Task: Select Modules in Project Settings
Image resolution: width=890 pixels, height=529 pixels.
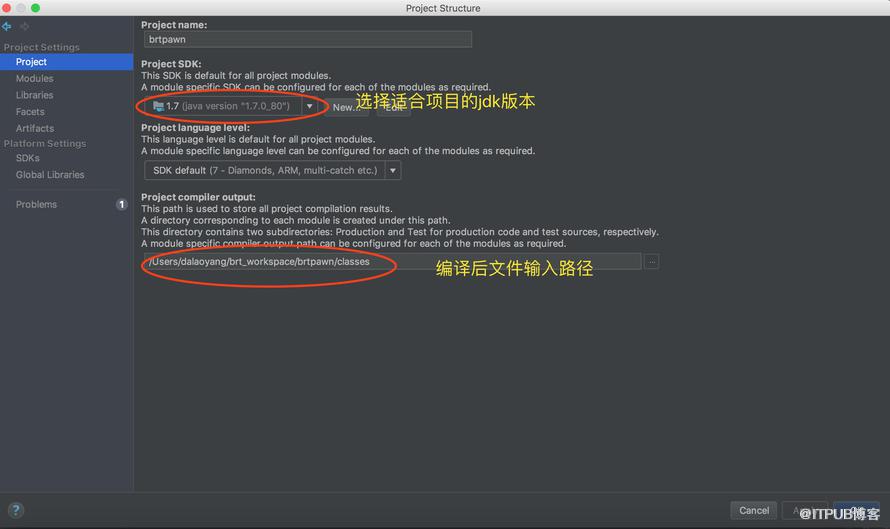Action: (x=35, y=78)
